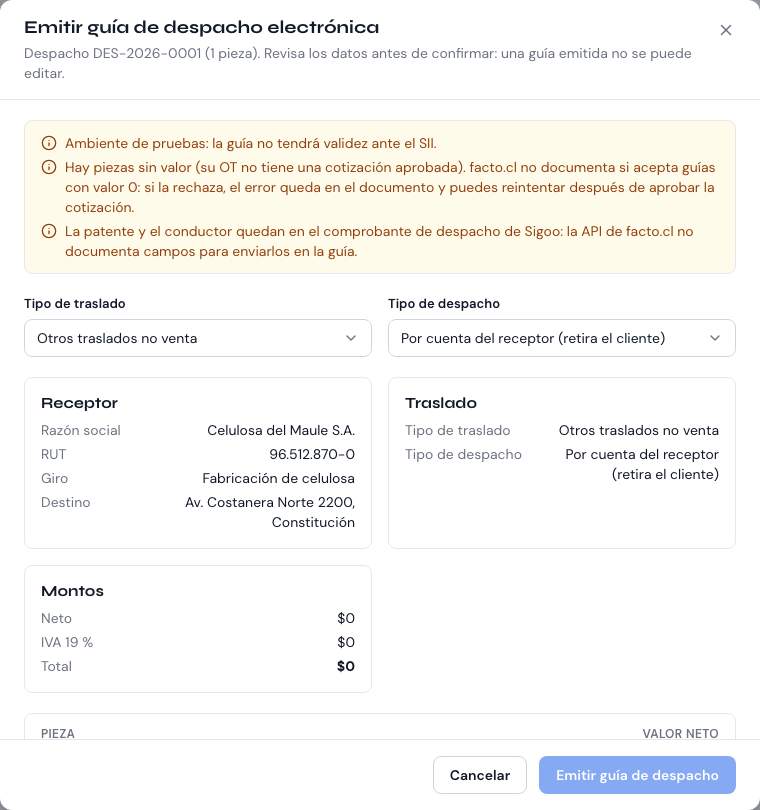Click the Cancelar button

pos(479,775)
